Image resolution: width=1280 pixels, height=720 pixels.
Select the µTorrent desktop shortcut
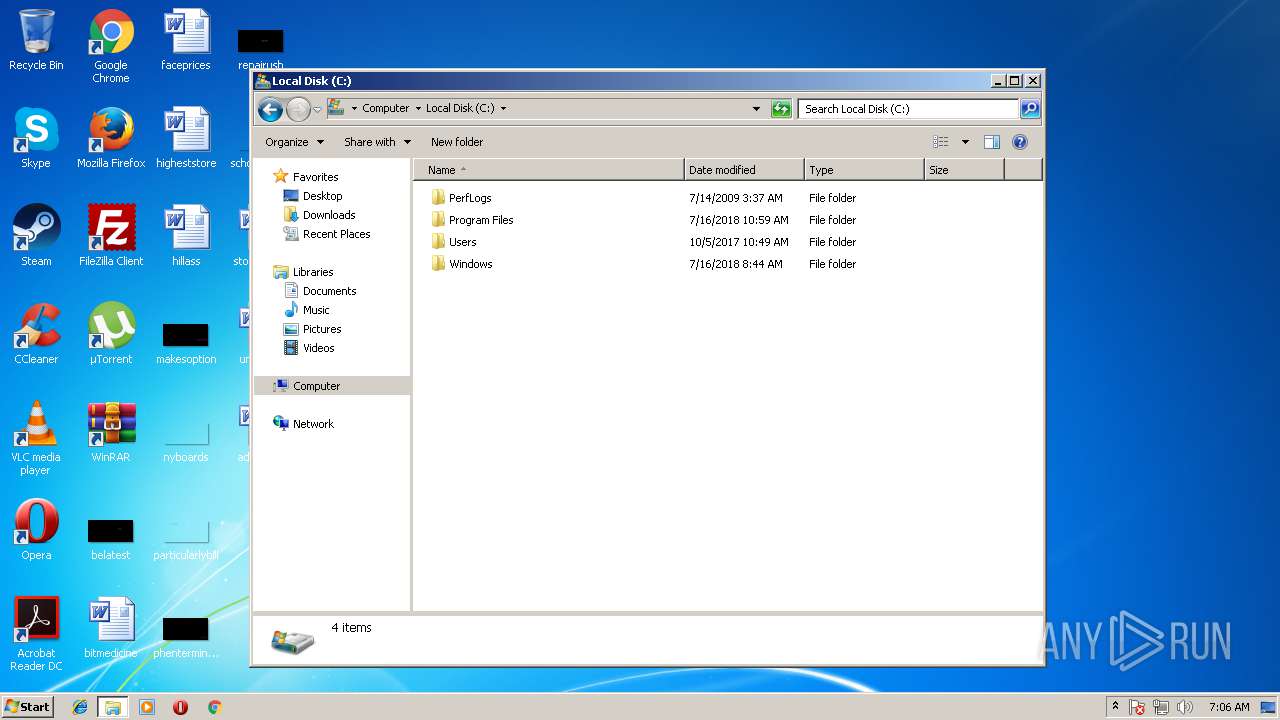point(111,335)
